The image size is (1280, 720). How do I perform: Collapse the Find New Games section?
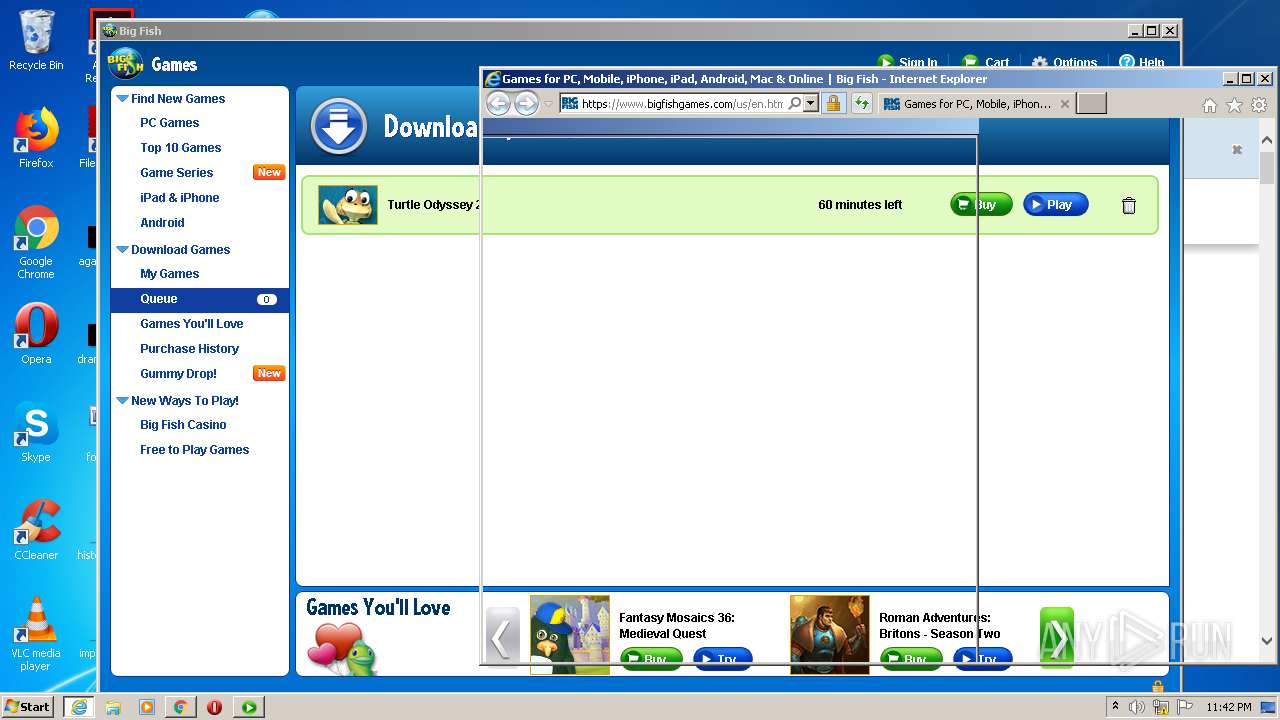point(122,99)
